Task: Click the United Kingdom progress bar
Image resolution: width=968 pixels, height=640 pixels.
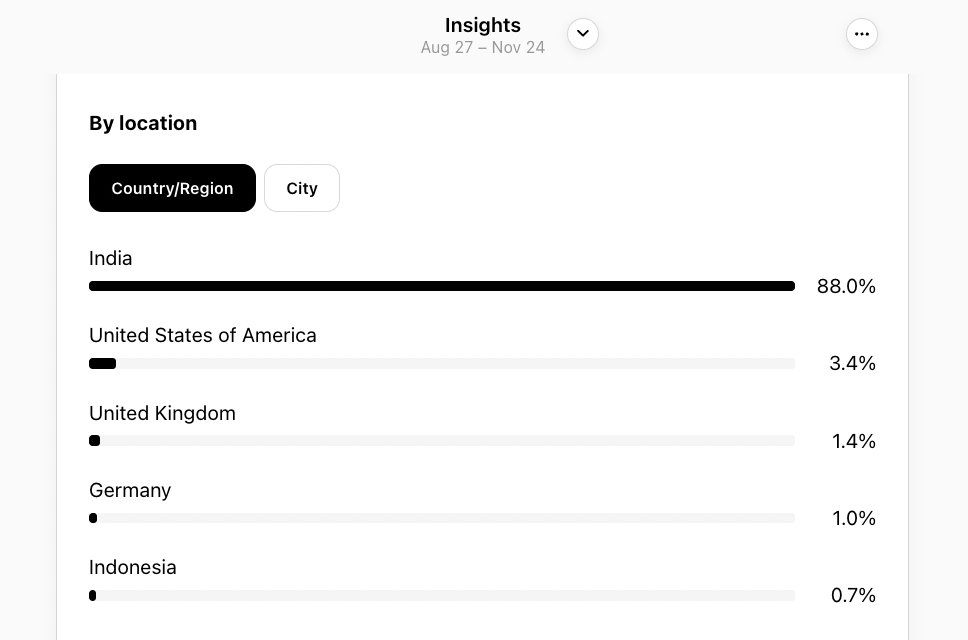Action: coord(441,441)
